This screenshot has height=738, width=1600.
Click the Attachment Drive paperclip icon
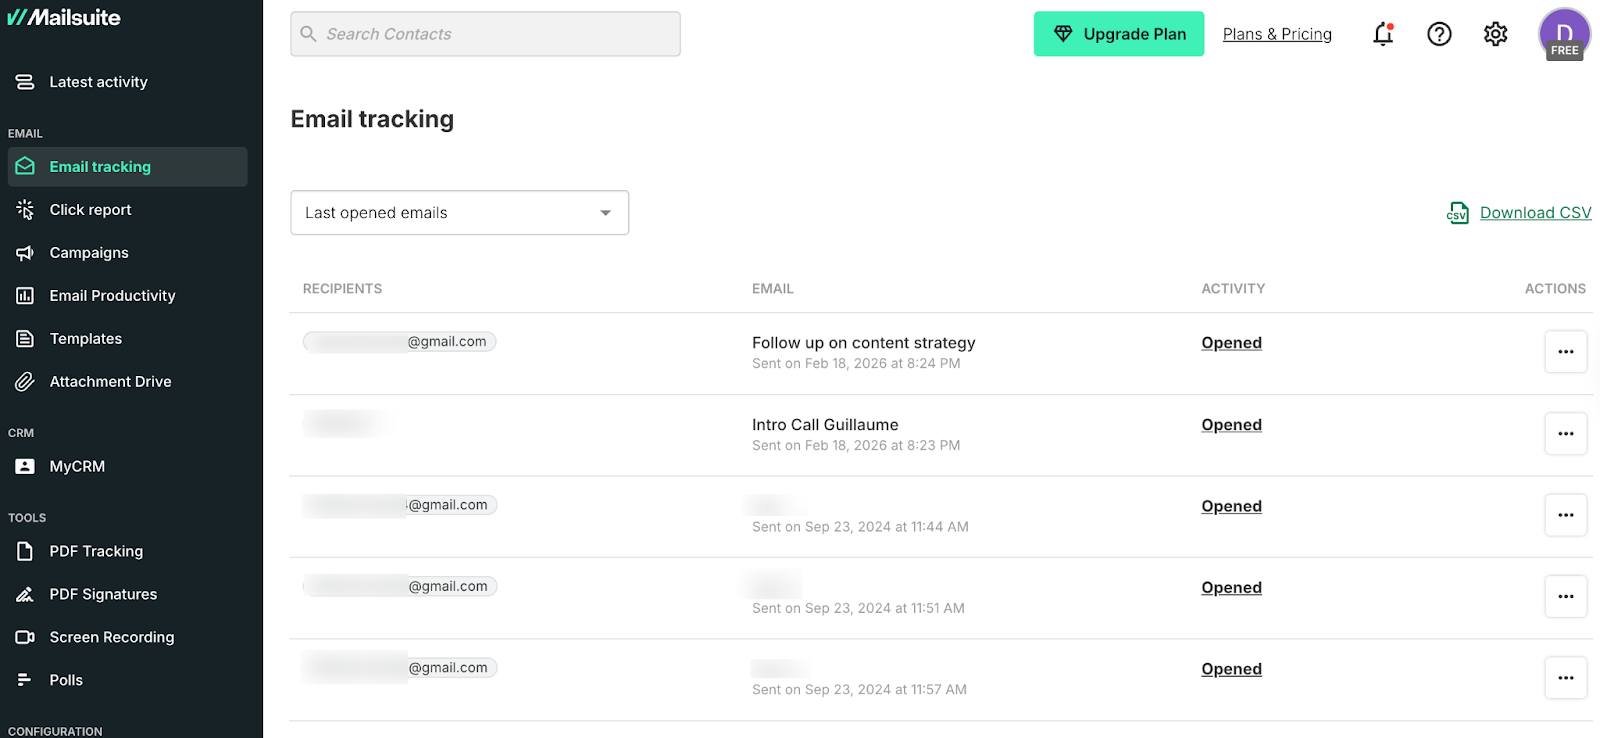point(25,381)
